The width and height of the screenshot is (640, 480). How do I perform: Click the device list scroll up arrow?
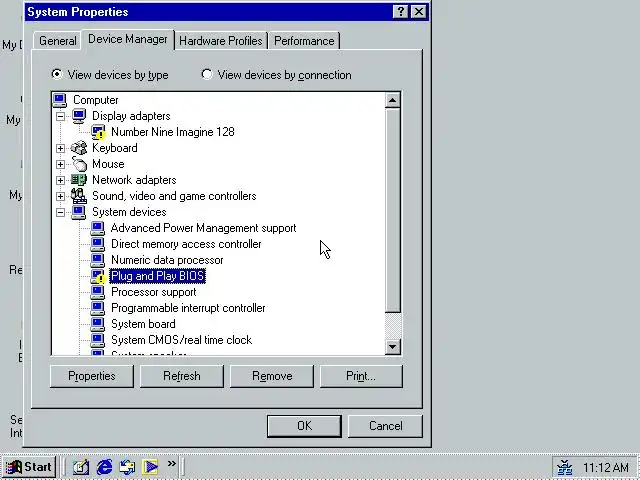click(392, 100)
